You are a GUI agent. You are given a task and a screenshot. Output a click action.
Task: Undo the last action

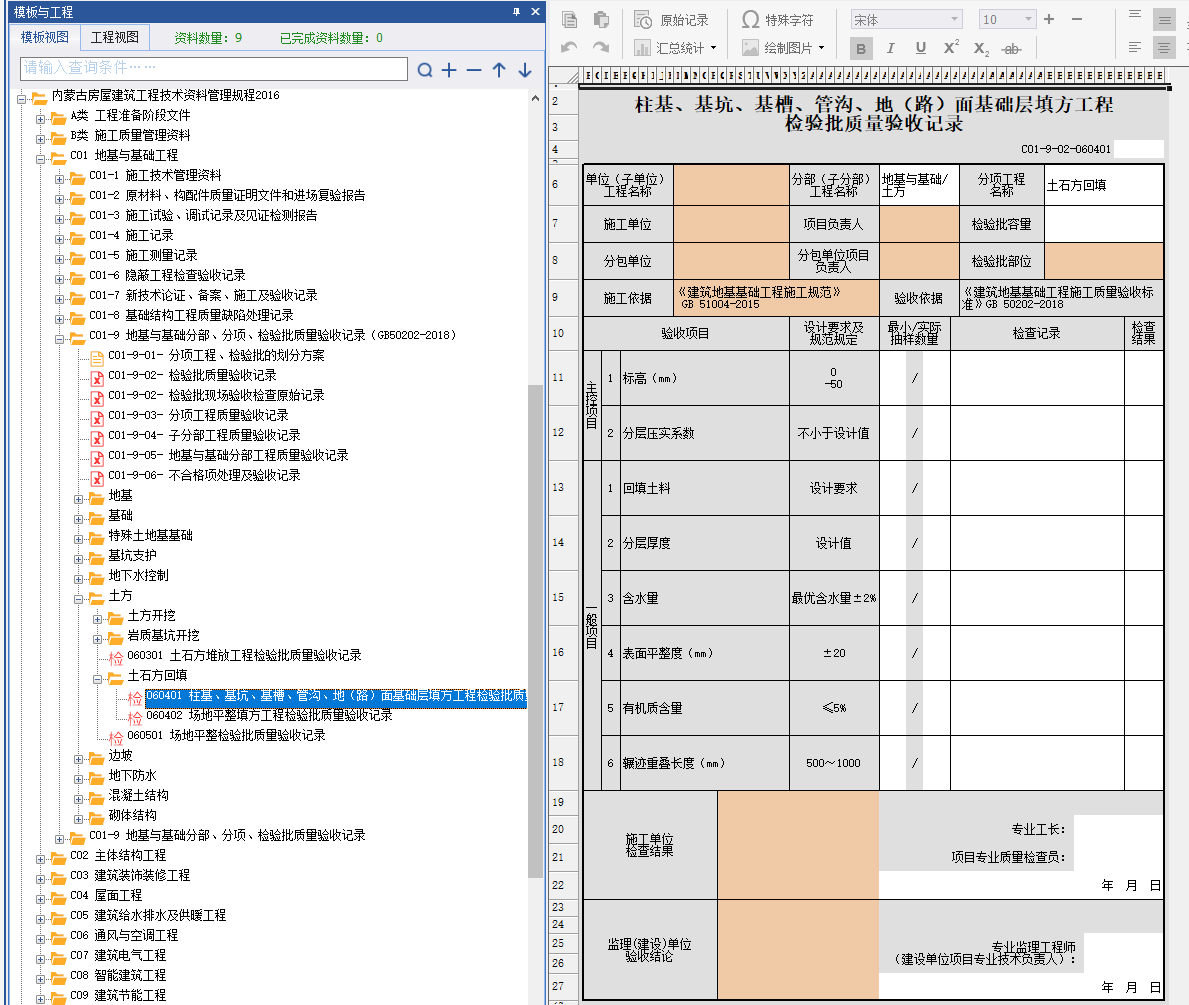click(569, 48)
